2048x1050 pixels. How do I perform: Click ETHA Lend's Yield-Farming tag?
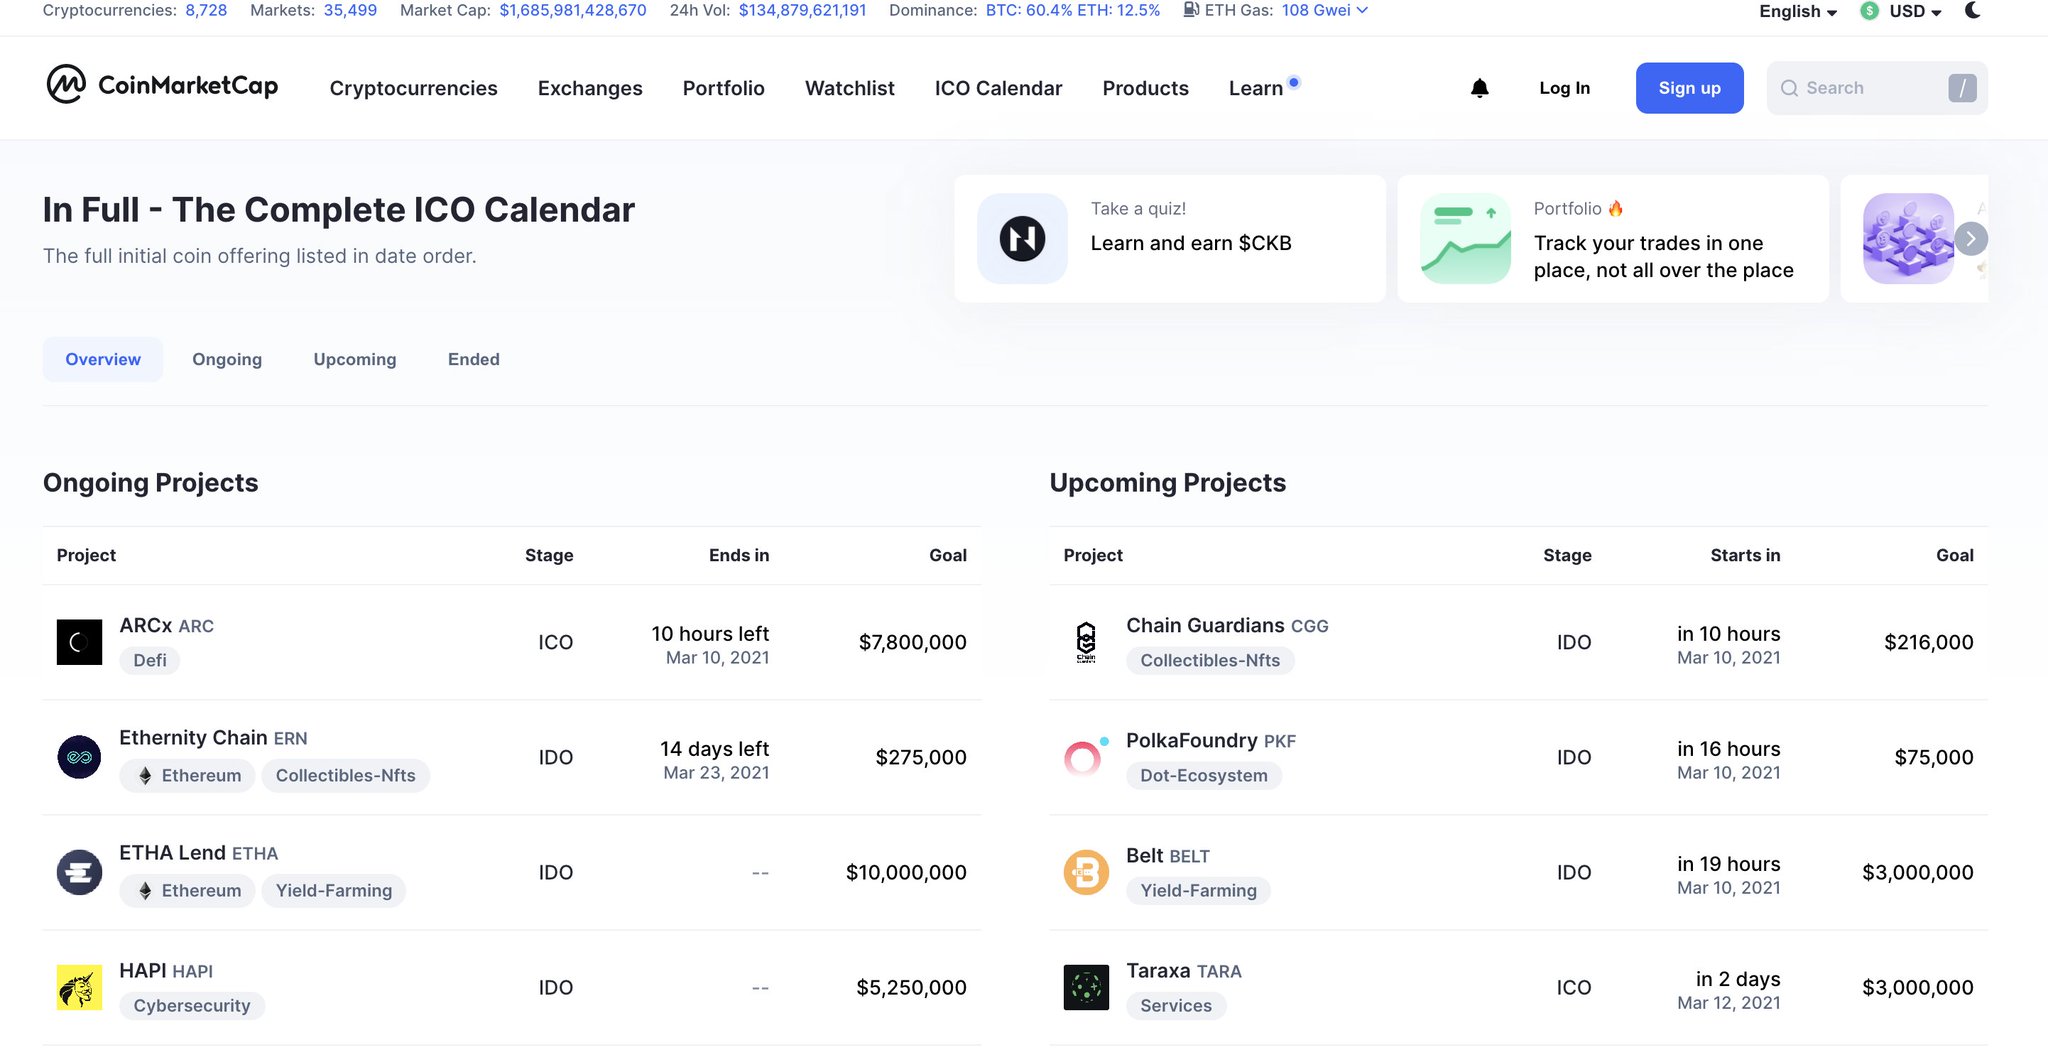334,890
